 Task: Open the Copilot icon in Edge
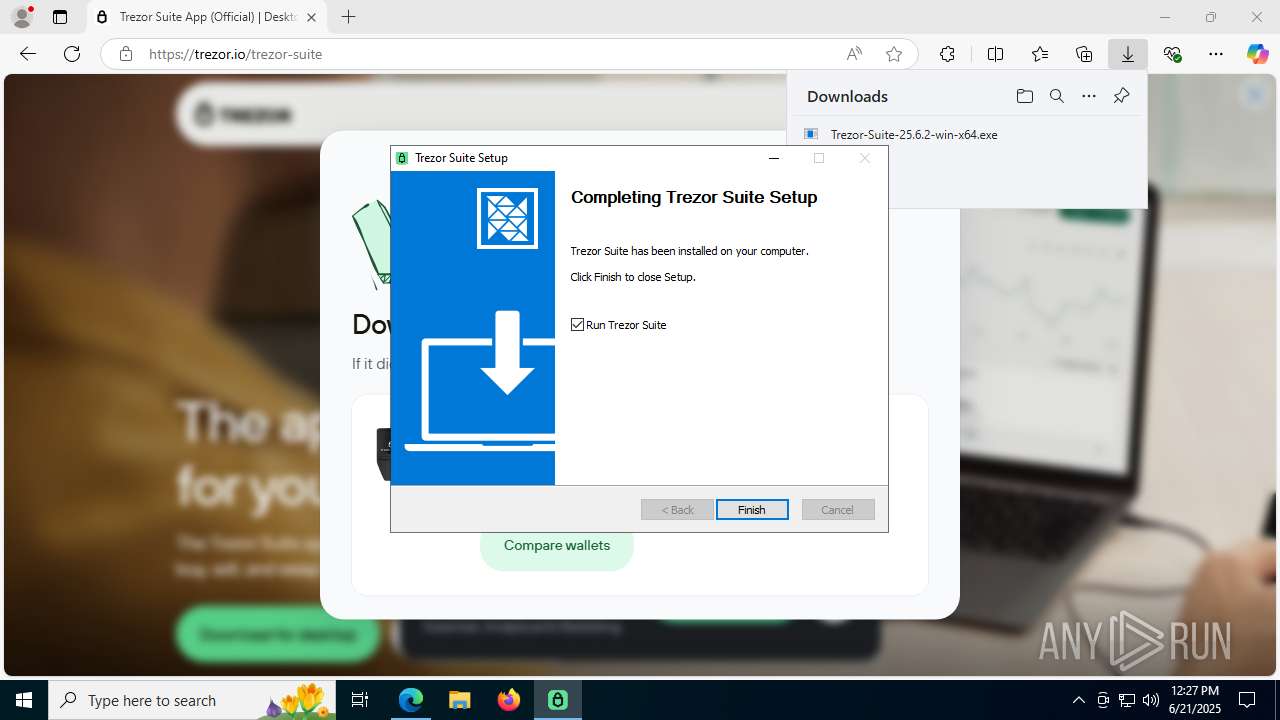click(1257, 54)
